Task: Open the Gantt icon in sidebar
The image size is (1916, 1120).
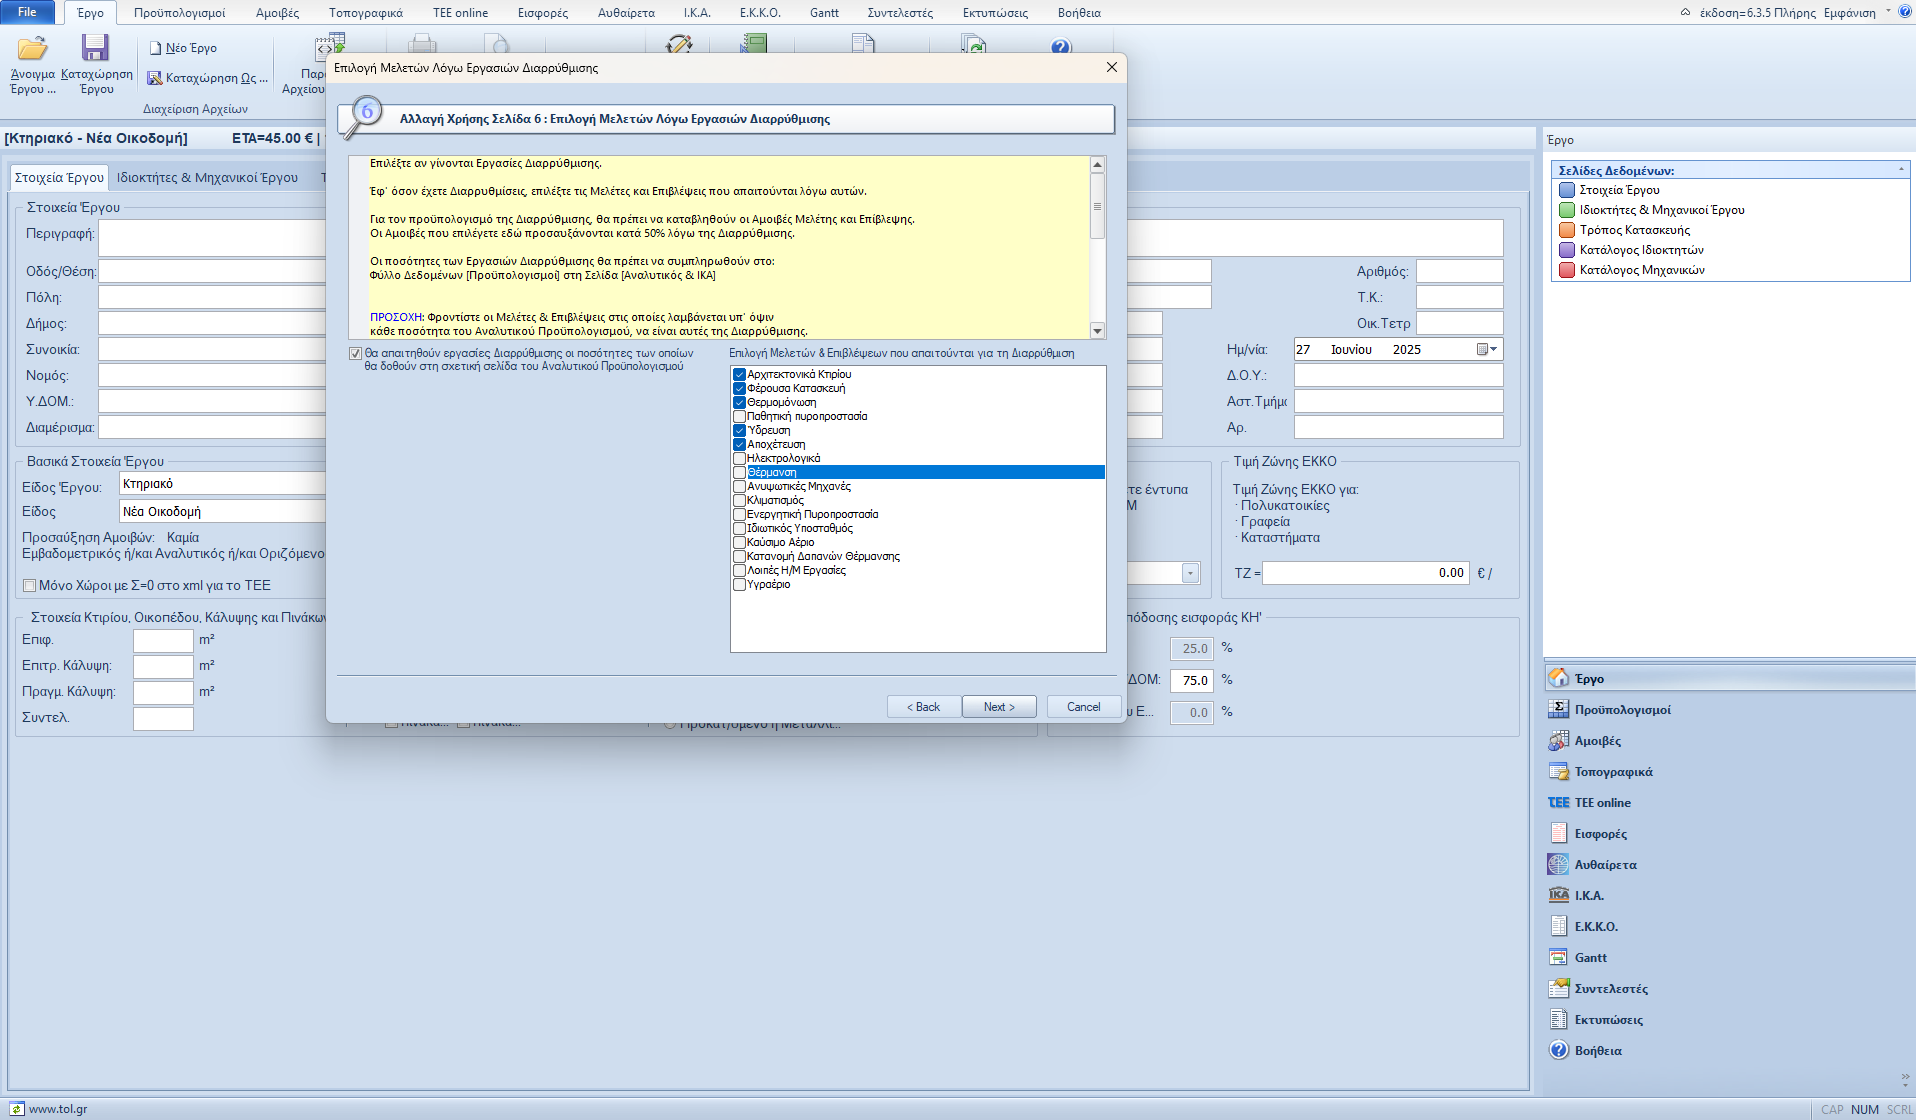Action: coord(1558,957)
